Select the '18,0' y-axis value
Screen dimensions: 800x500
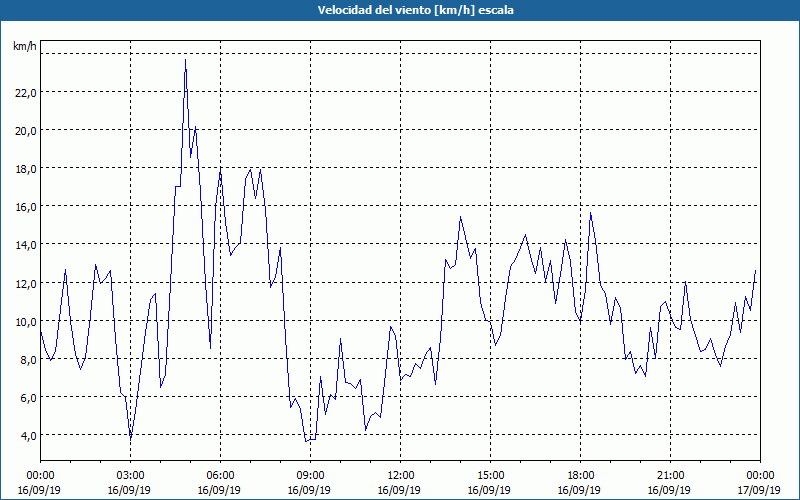pyautogui.click(x=27, y=169)
